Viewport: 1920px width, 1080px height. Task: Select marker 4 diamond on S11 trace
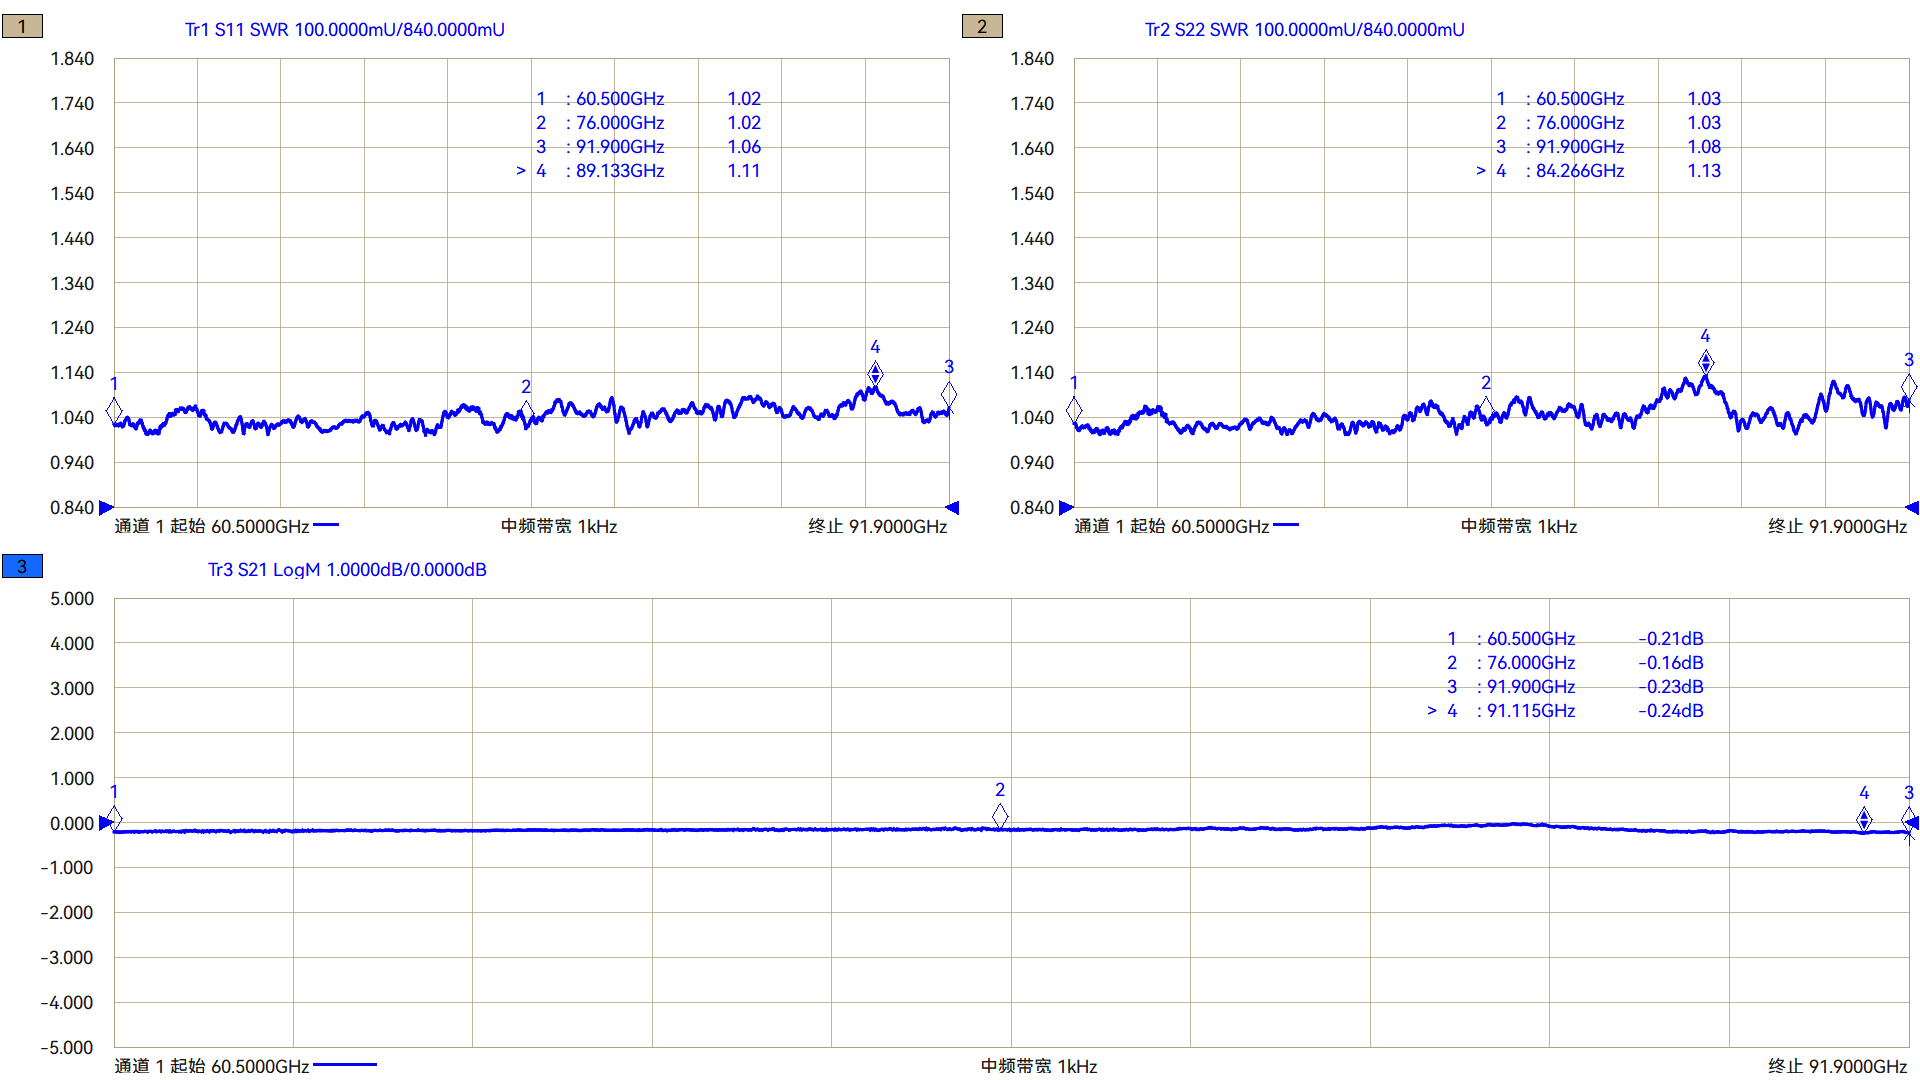point(875,373)
